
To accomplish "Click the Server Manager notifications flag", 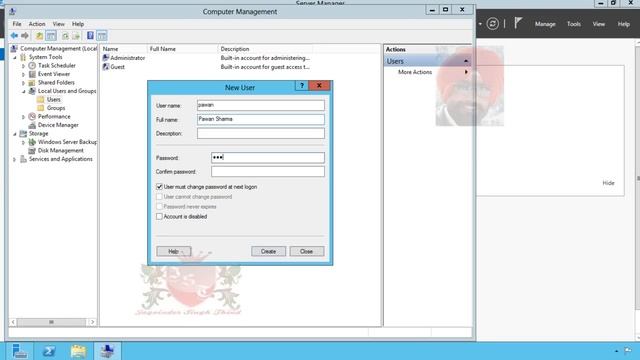I will tap(518, 23).
